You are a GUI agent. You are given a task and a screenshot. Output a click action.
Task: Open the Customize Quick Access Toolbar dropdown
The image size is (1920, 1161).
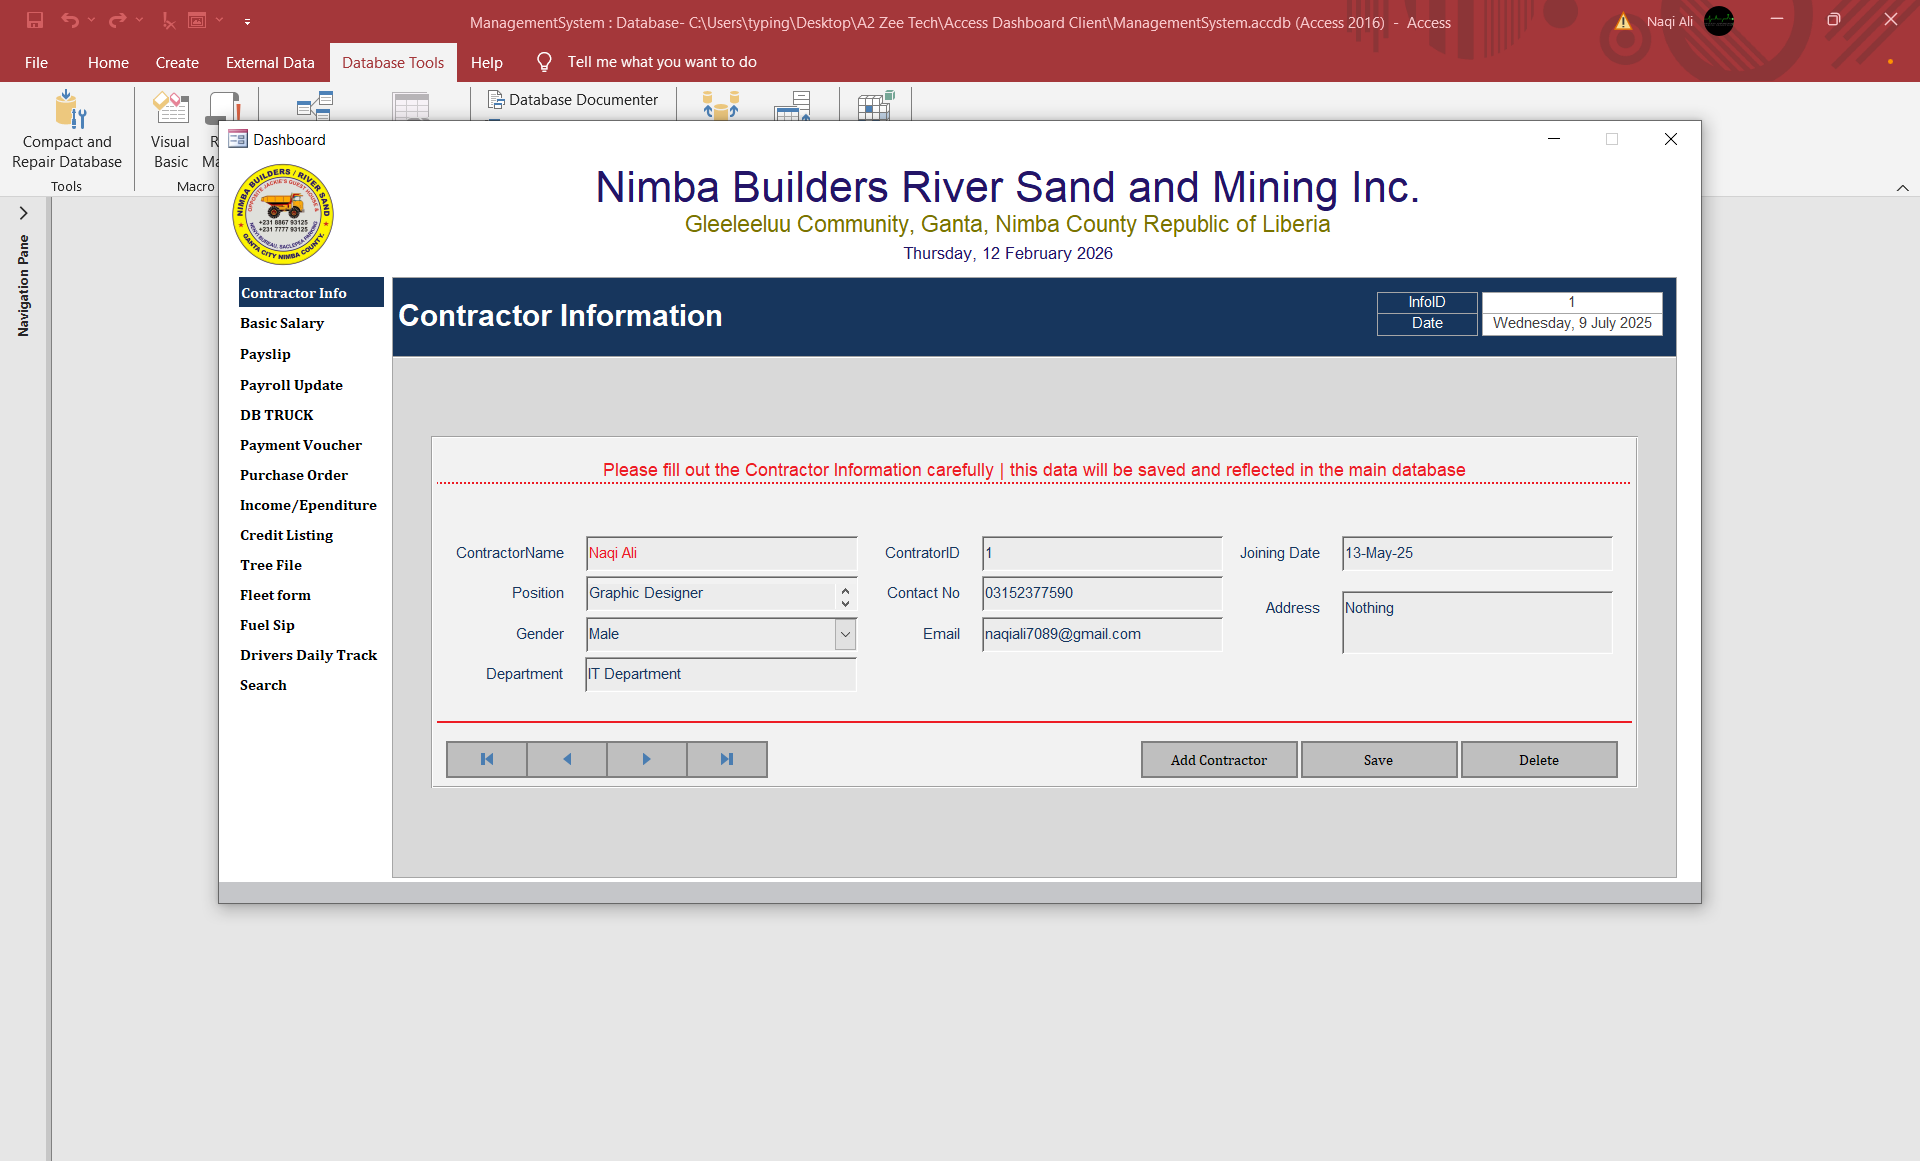pos(247,21)
